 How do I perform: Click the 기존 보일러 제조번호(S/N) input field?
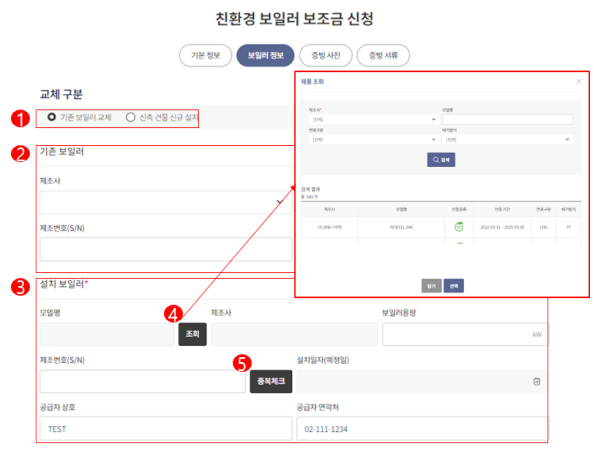tap(166, 249)
